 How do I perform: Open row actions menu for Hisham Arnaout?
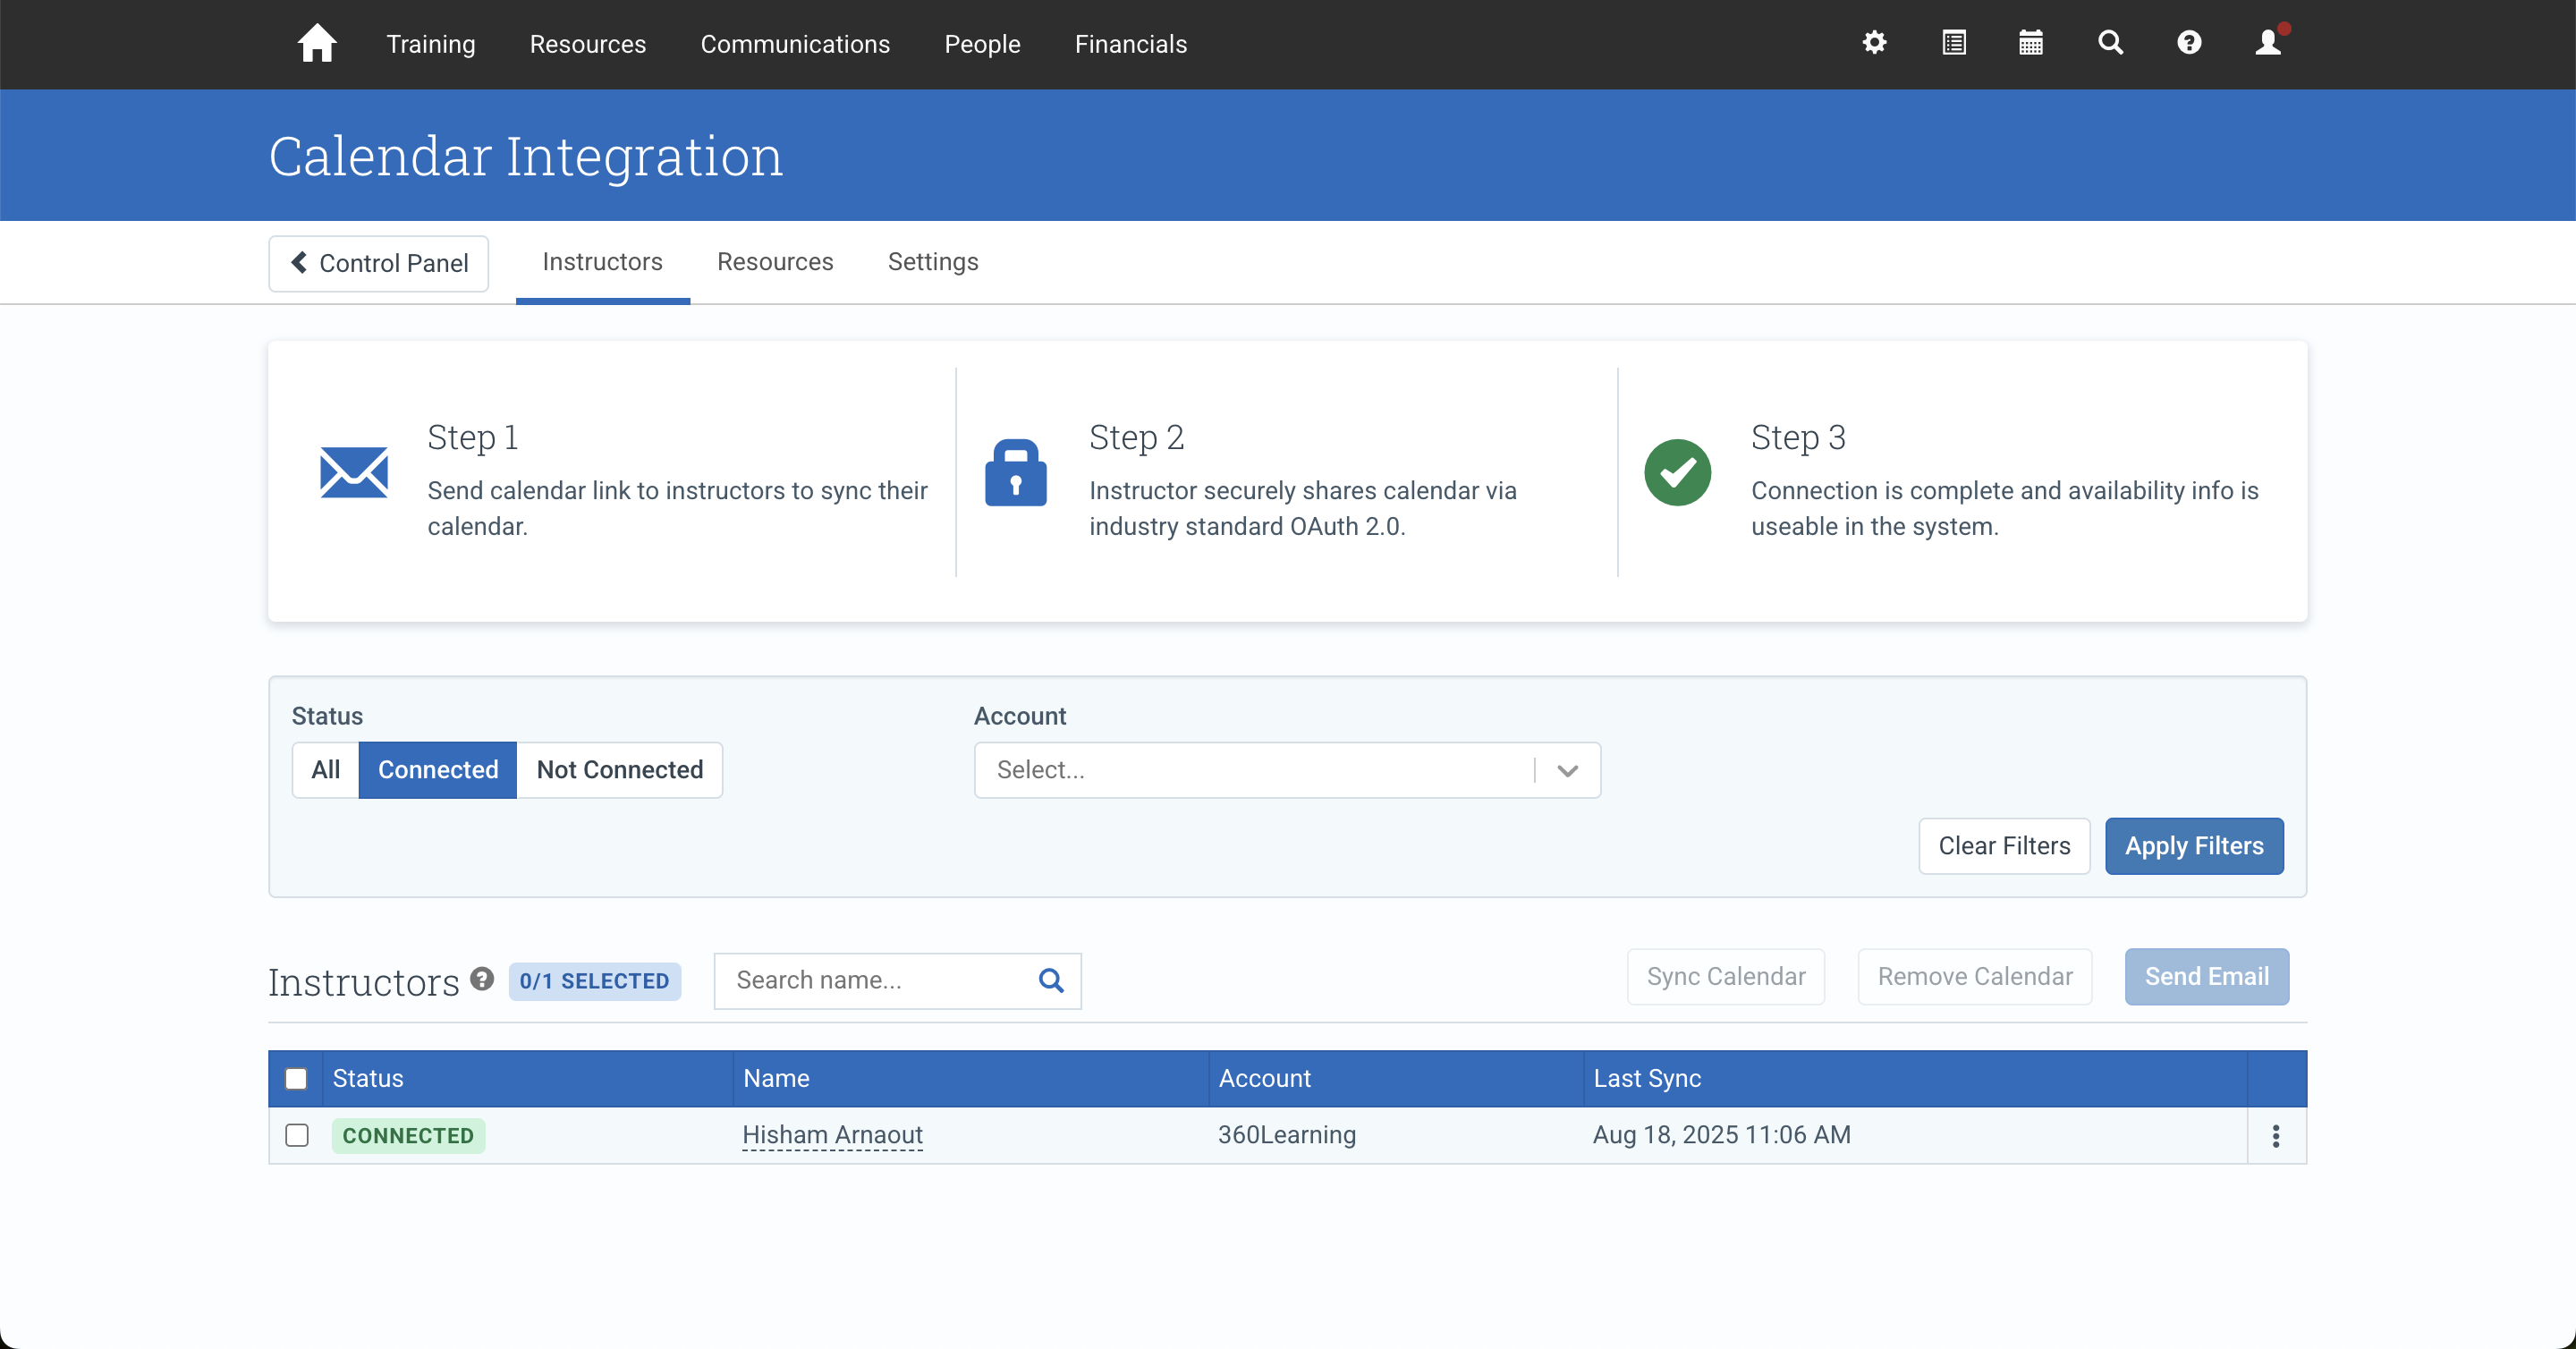[2275, 1135]
